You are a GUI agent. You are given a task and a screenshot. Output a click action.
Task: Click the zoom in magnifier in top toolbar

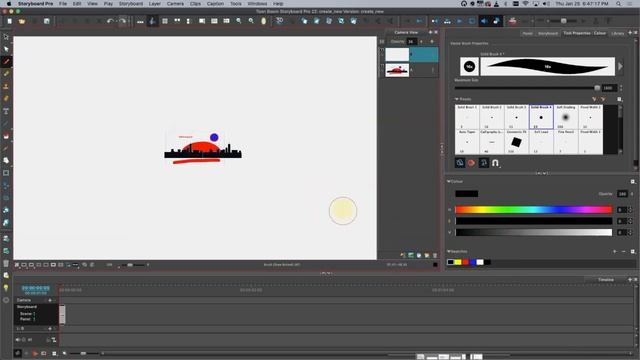tap(239, 21)
